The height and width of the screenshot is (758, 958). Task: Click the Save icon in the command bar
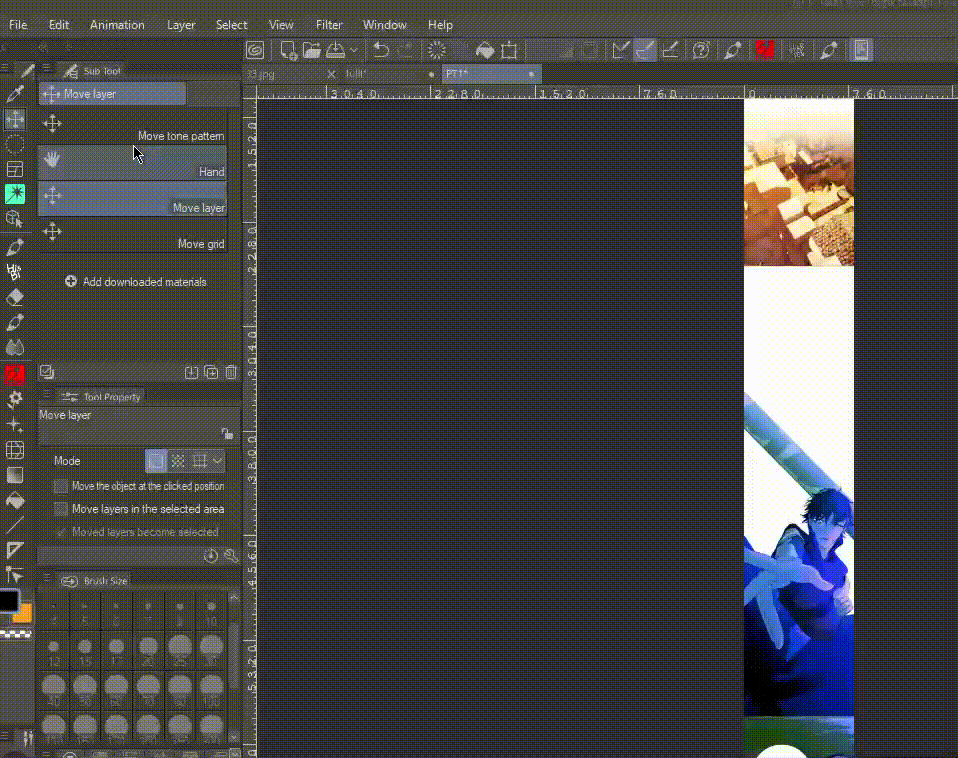(x=335, y=50)
